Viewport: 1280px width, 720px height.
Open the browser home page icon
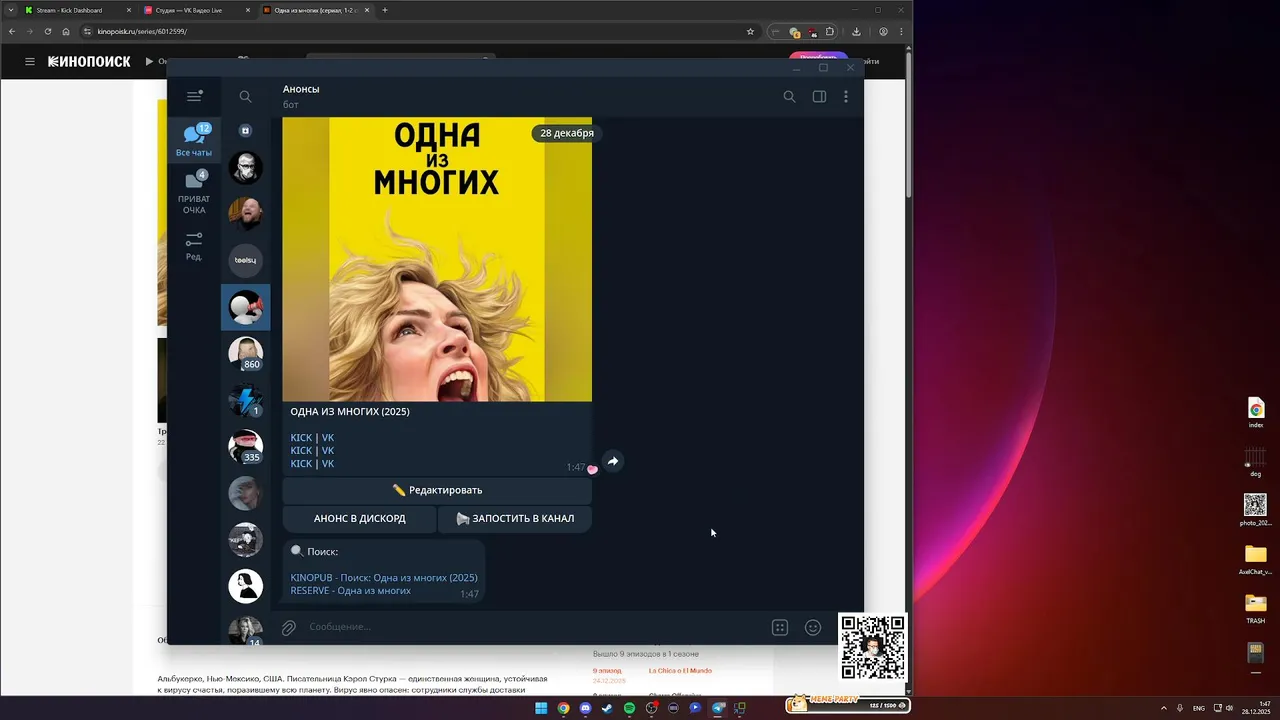tap(66, 31)
